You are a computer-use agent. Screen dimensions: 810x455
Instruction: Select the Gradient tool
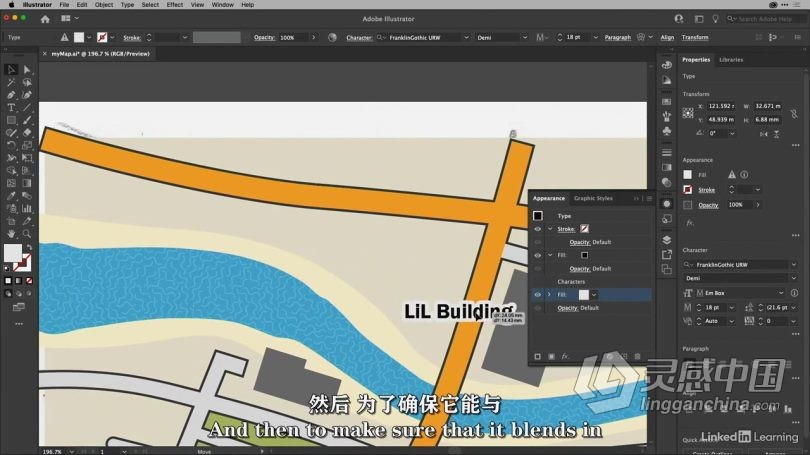[x=27, y=183]
